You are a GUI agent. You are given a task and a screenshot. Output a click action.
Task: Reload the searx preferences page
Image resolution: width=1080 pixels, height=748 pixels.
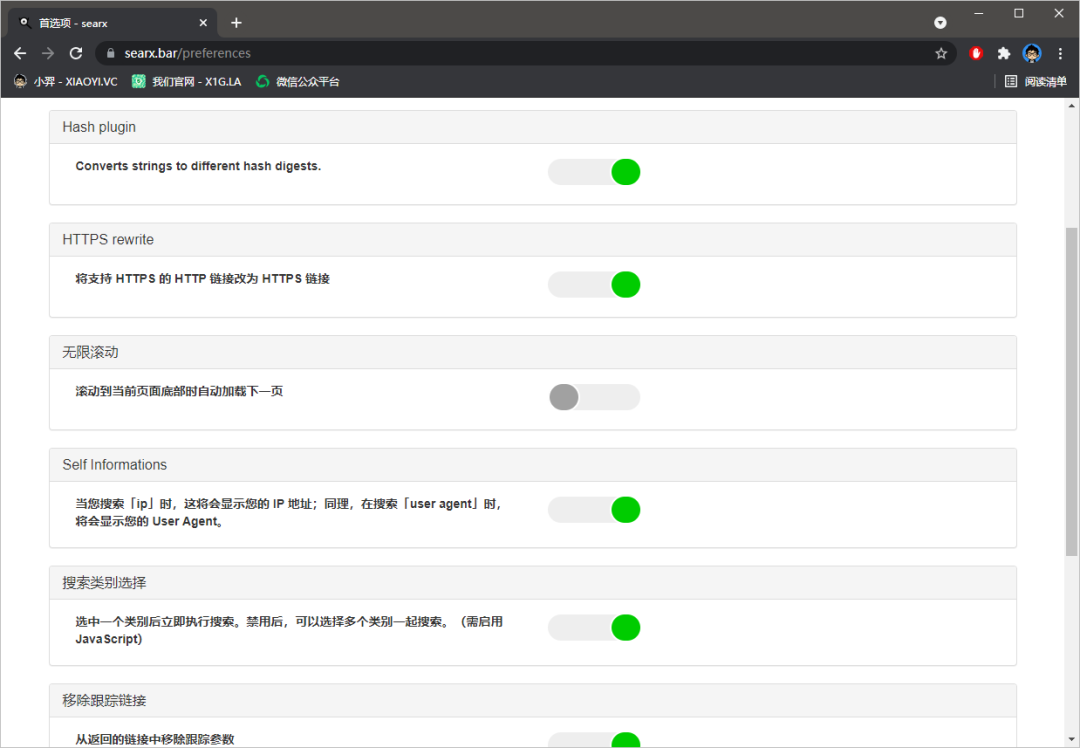pyautogui.click(x=76, y=53)
